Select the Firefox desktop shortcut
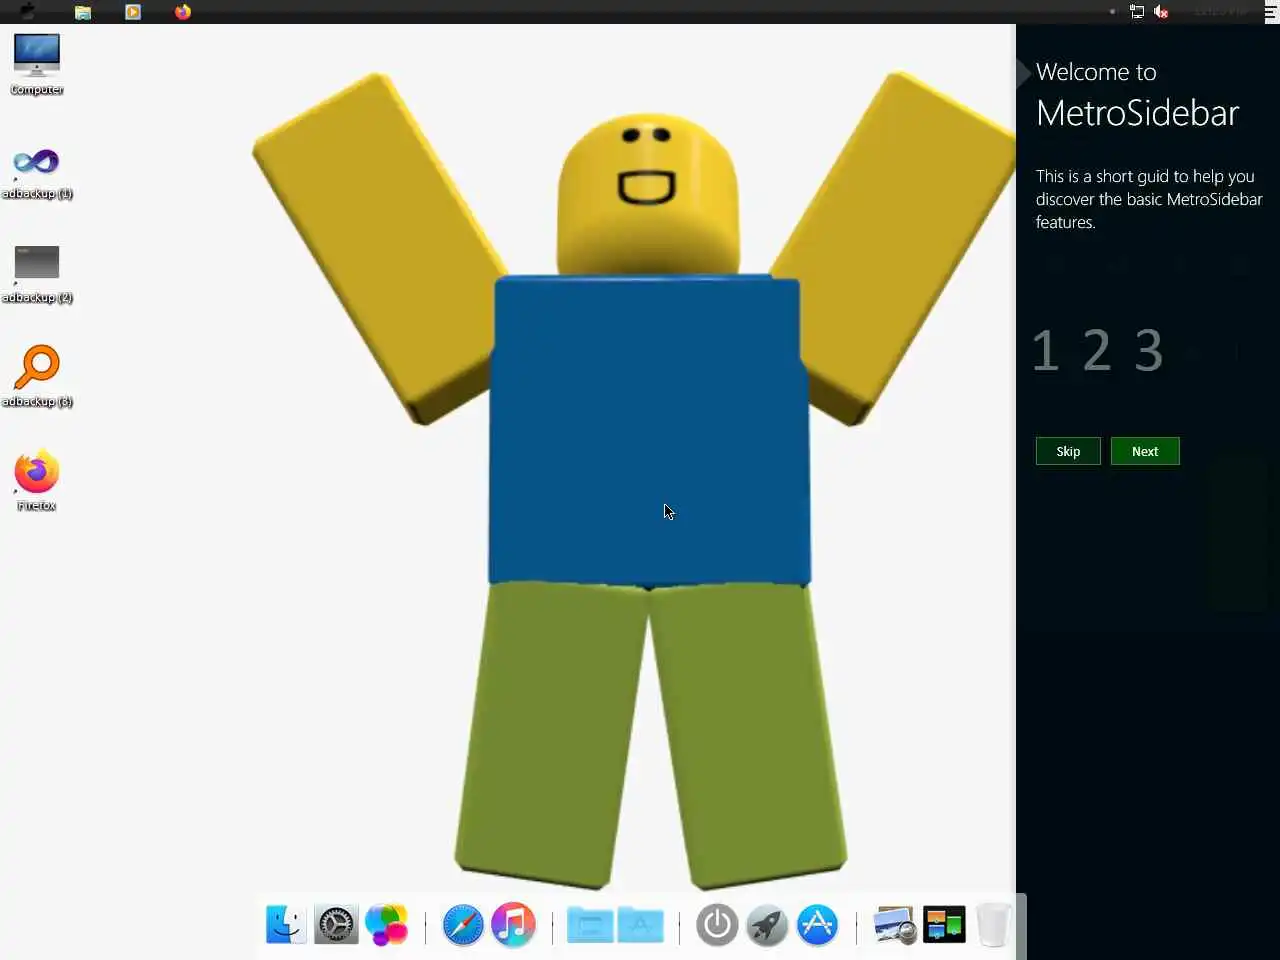 tap(37, 481)
